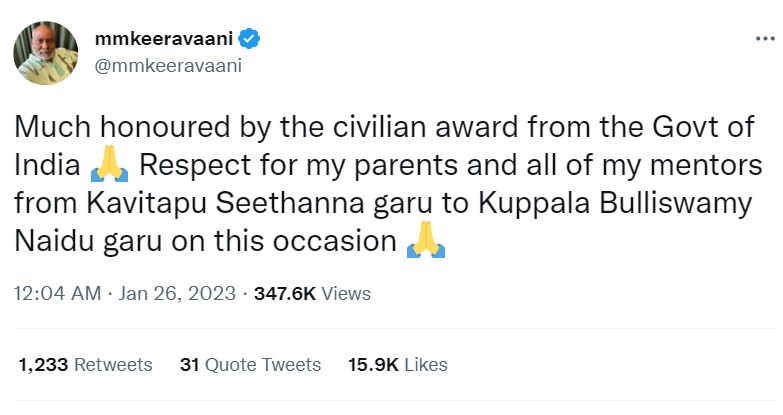View the 347.6K Views analytics
Screen dimensions: 783x415
click(x=312, y=294)
